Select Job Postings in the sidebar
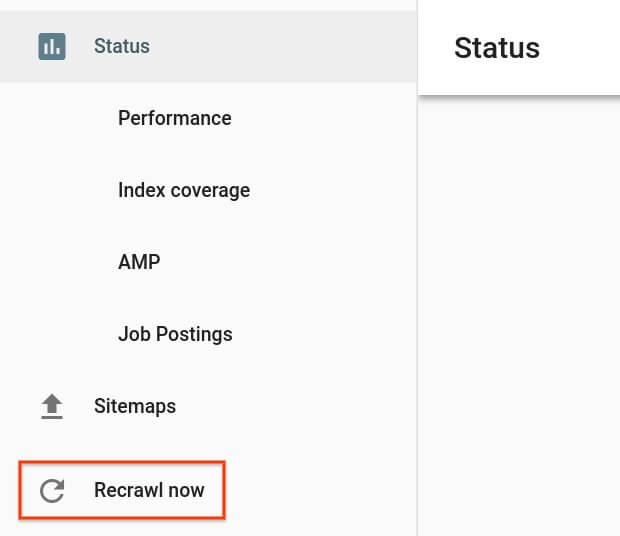This screenshot has height=536, width=620. click(x=175, y=334)
